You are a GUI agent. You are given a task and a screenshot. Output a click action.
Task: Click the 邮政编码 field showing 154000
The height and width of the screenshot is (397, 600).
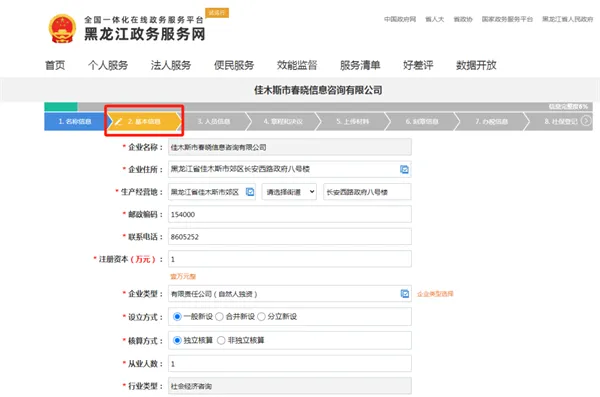click(290, 214)
